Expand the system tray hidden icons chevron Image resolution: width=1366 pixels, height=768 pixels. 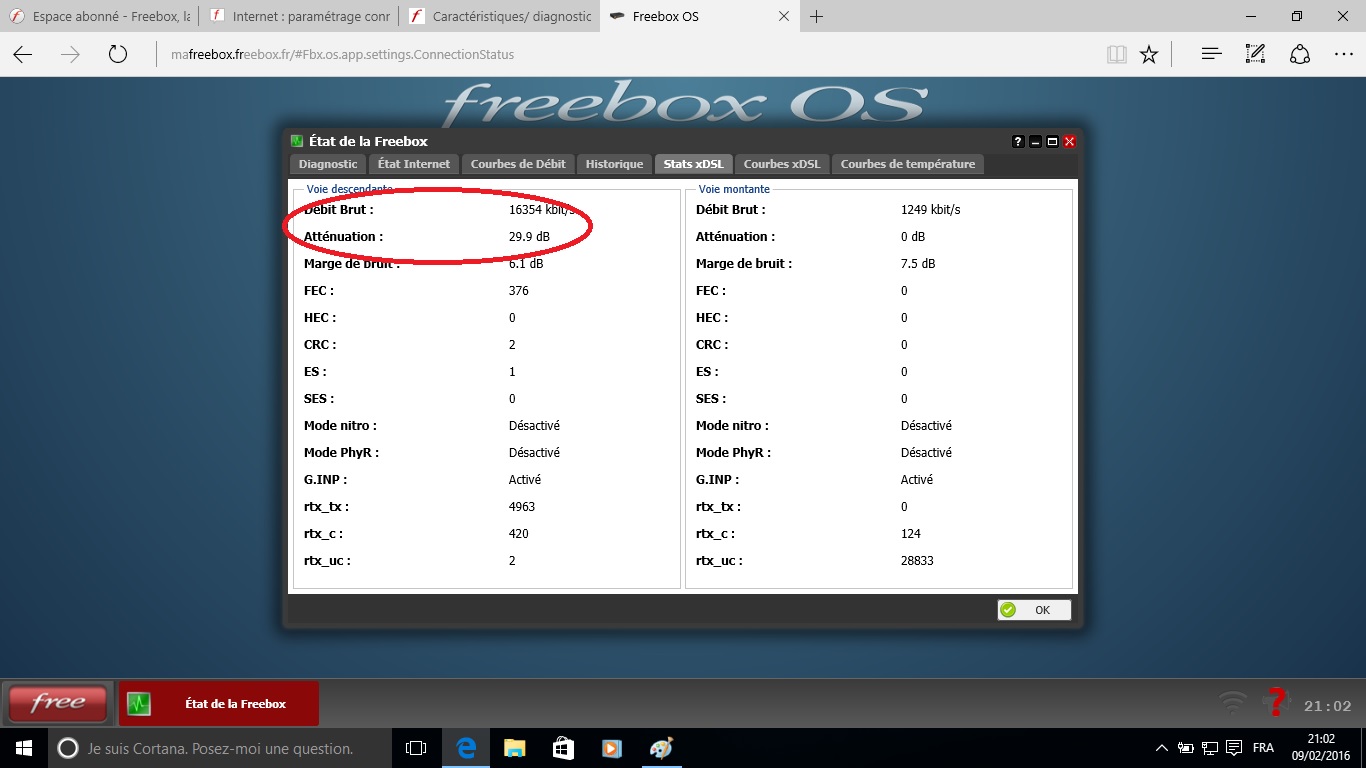(x=1161, y=748)
